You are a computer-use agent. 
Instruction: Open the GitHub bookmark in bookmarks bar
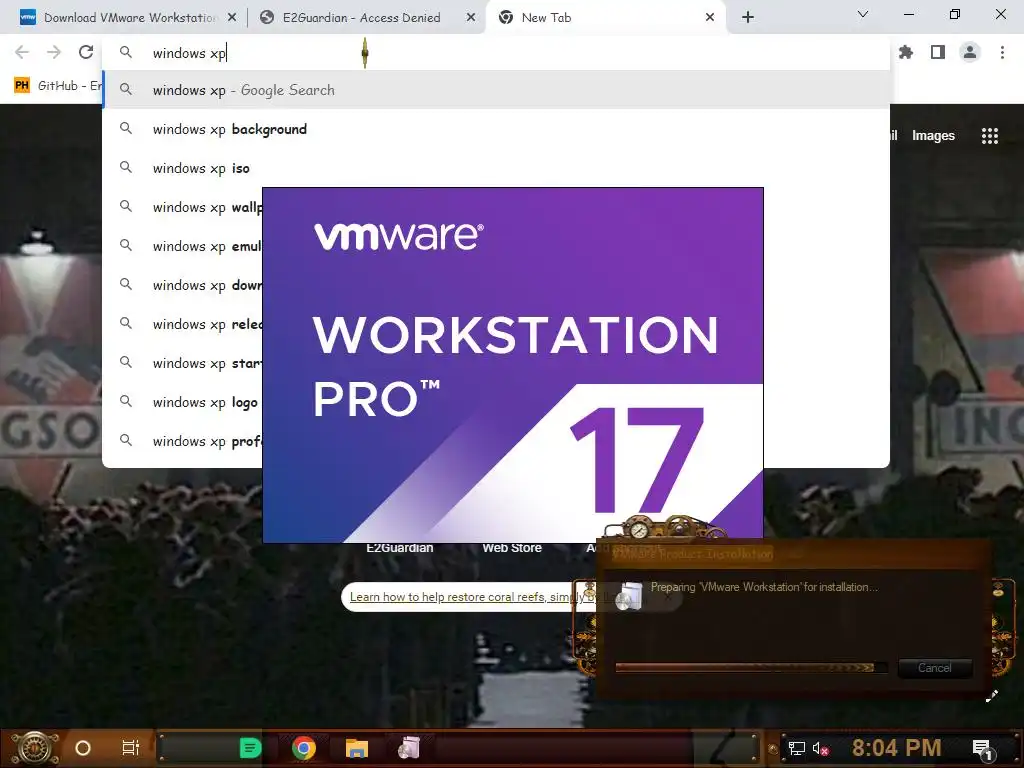point(57,86)
